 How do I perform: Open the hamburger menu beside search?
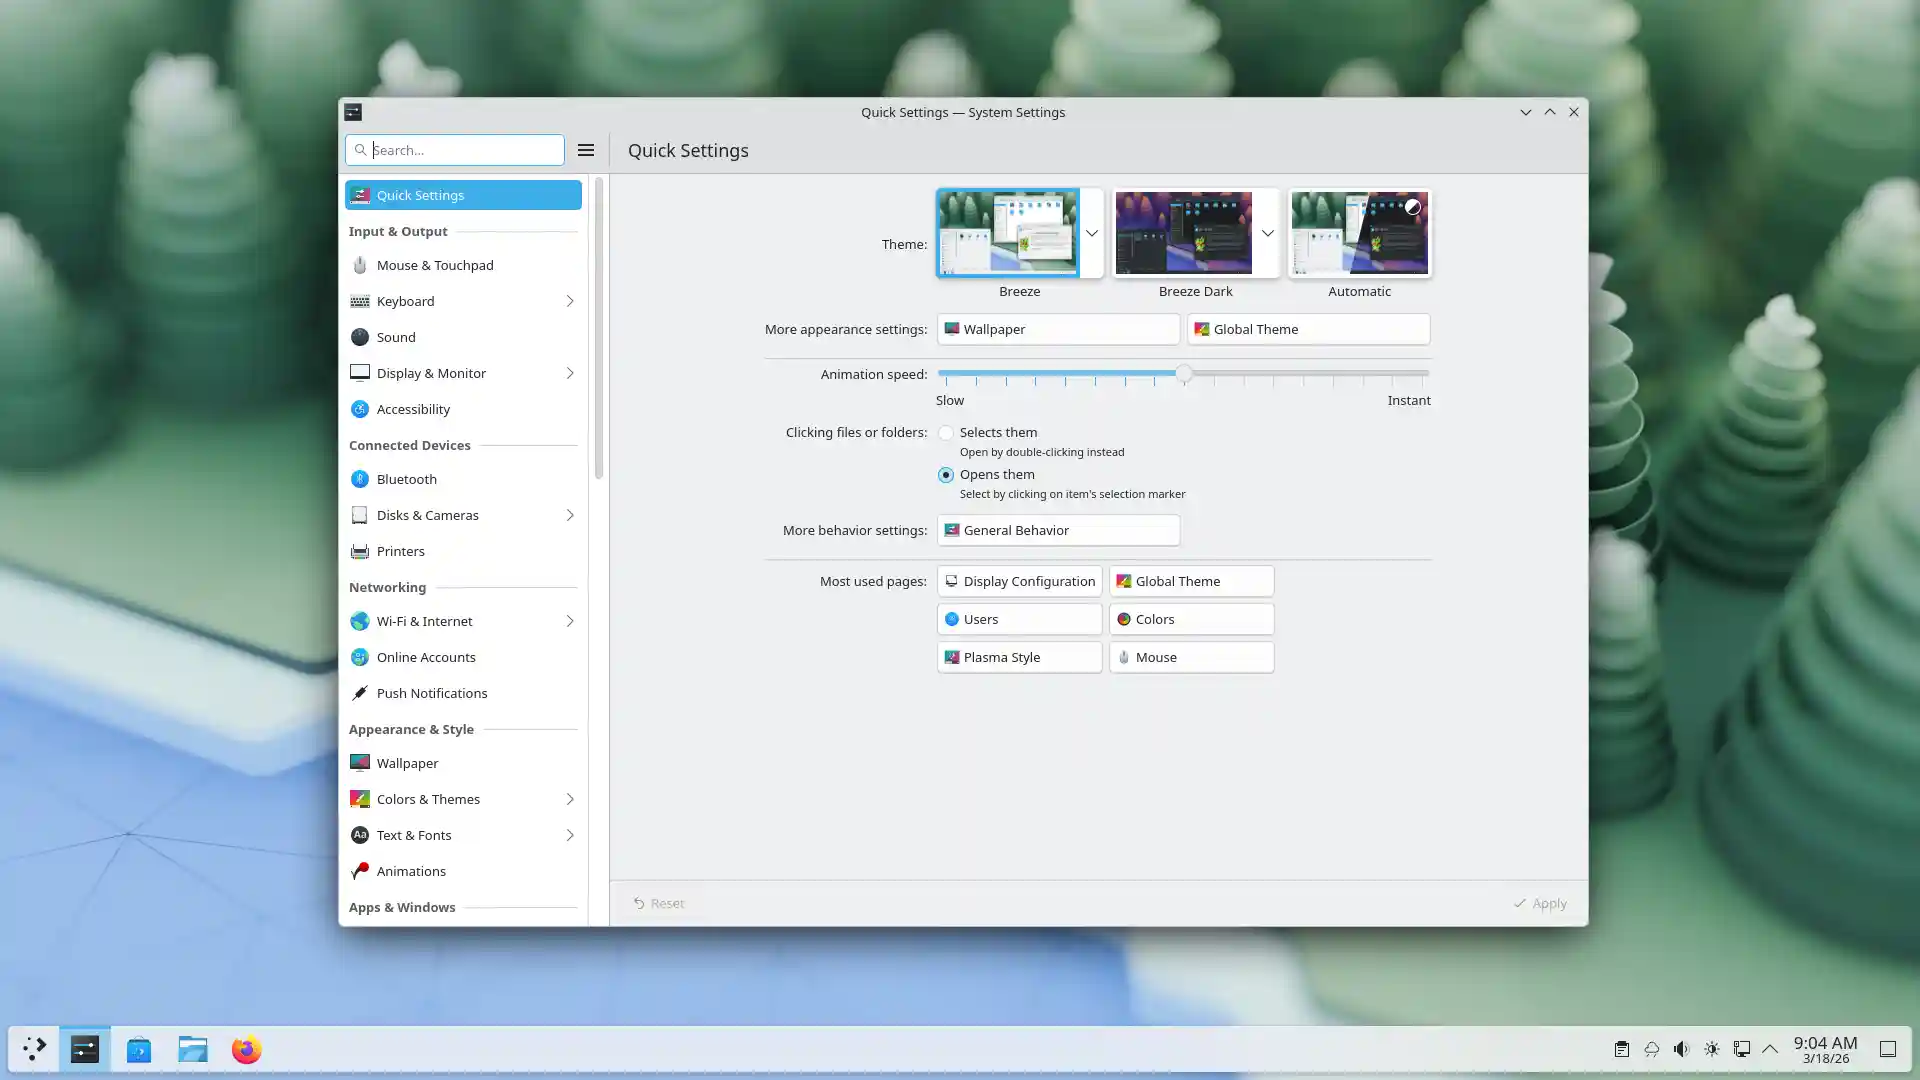(x=586, y=149)
